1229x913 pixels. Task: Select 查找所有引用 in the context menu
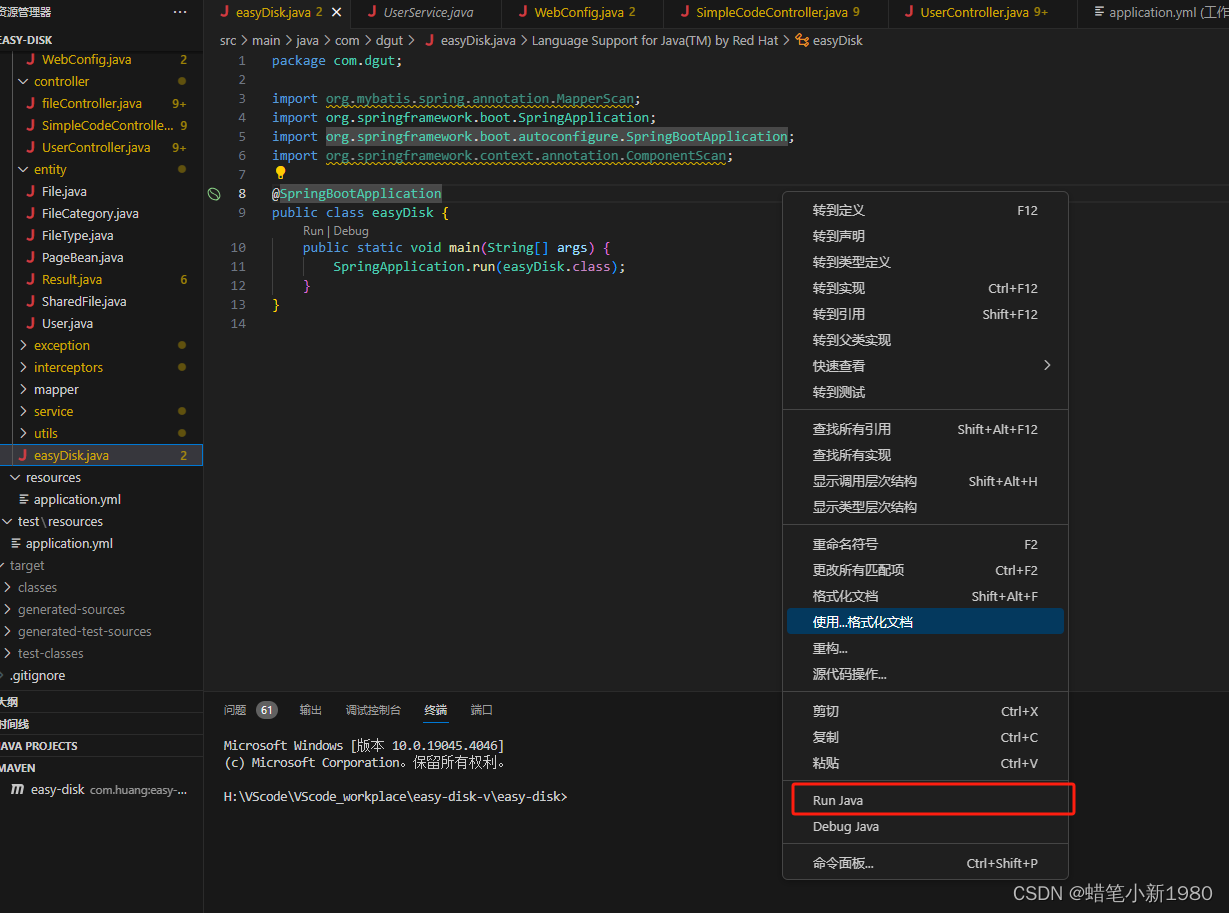[x=925, y=430]
